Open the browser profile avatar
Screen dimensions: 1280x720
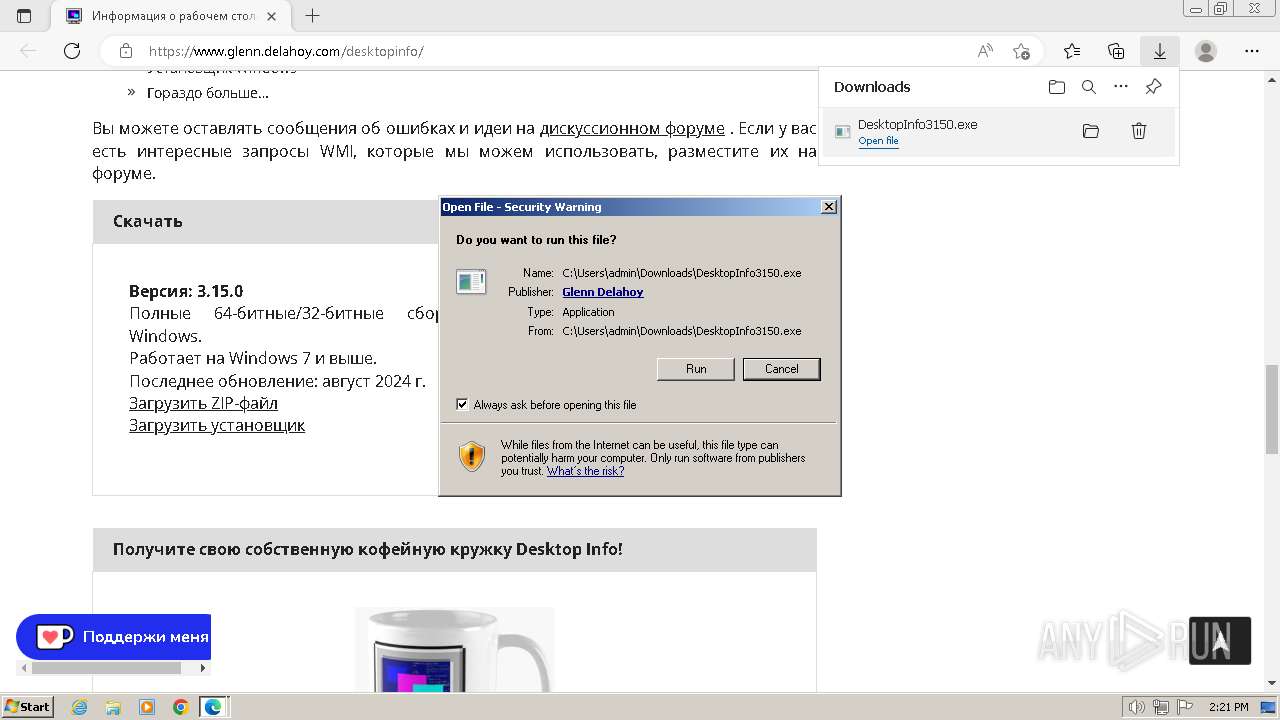1206,51
